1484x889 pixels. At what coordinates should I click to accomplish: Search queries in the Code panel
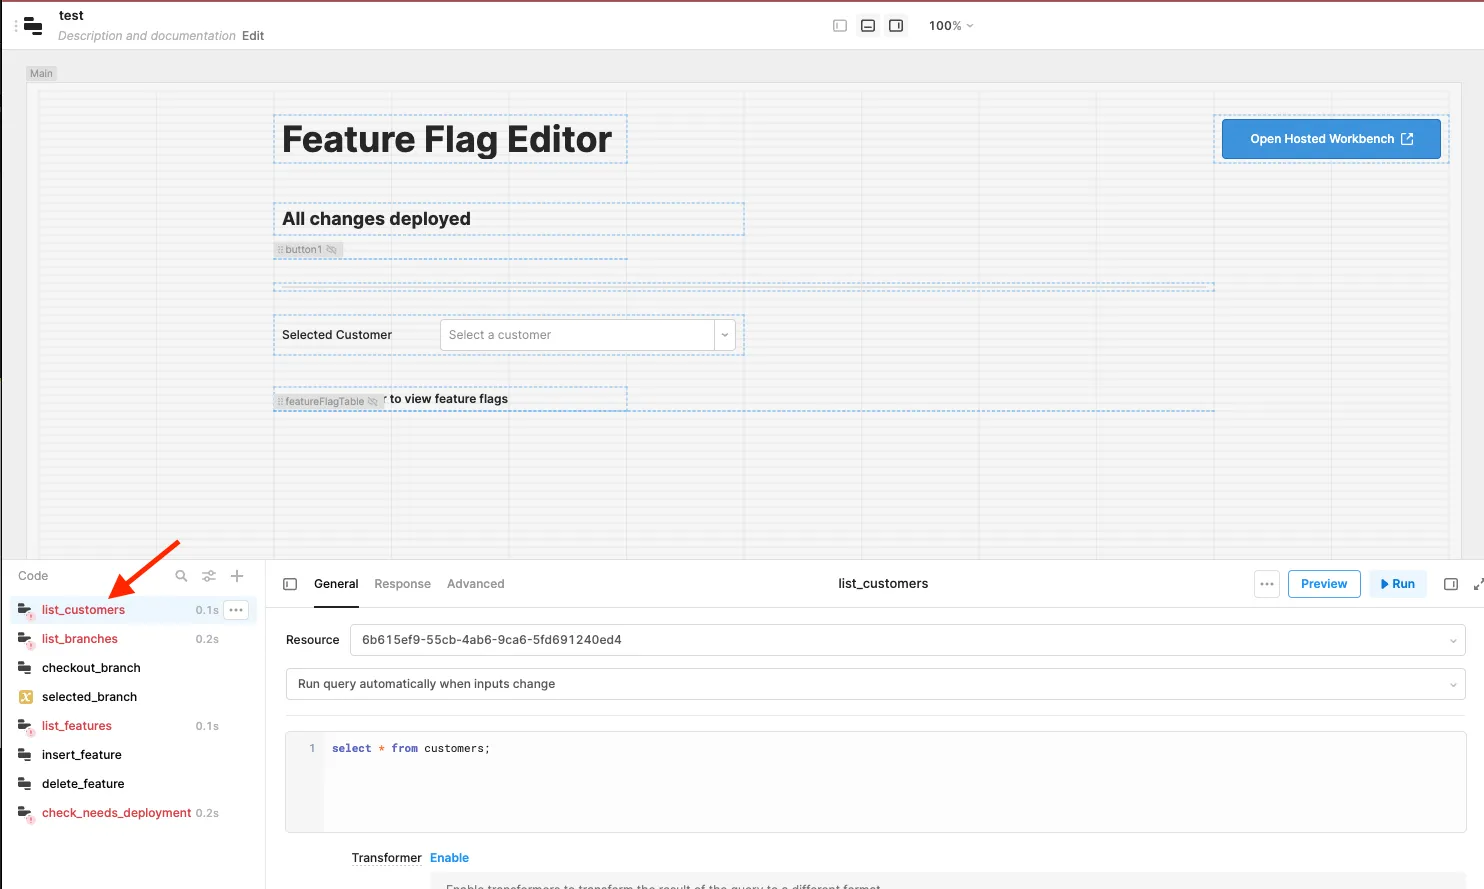(x=181, y=576)
